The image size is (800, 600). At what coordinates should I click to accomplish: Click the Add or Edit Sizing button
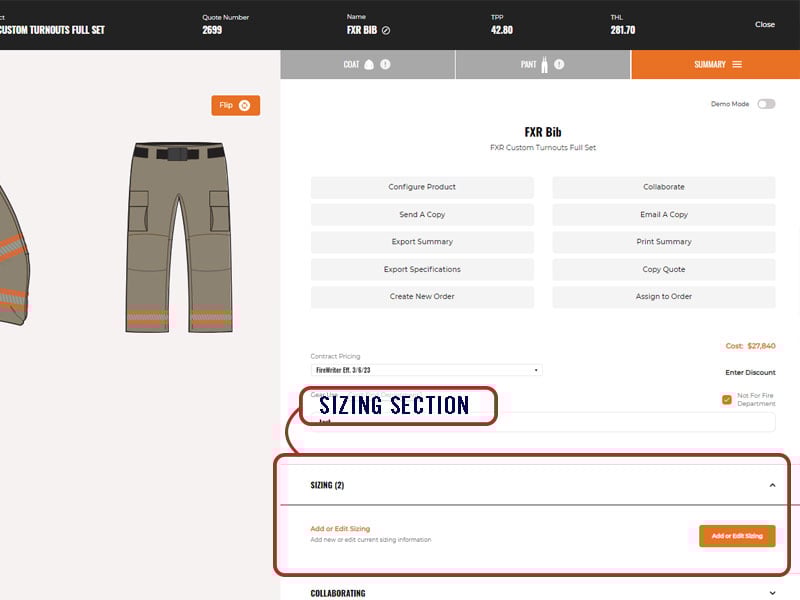[737, 536]
